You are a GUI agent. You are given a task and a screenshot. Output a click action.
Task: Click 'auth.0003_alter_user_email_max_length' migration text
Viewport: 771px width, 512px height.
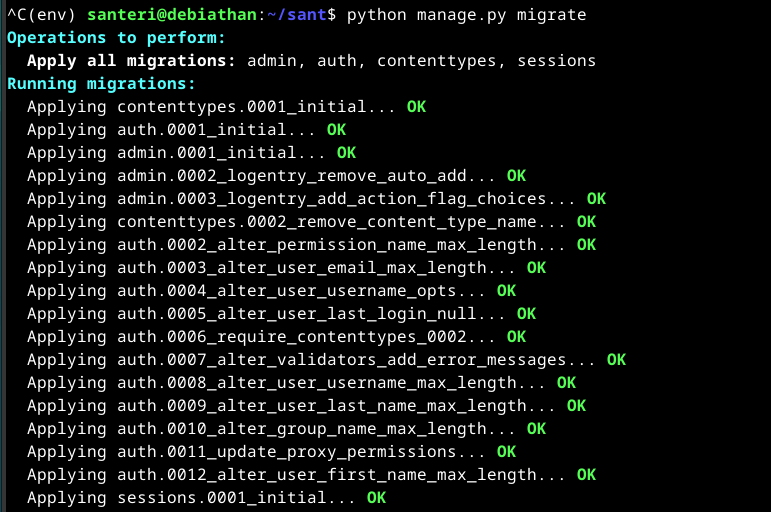tap(301, 268)
